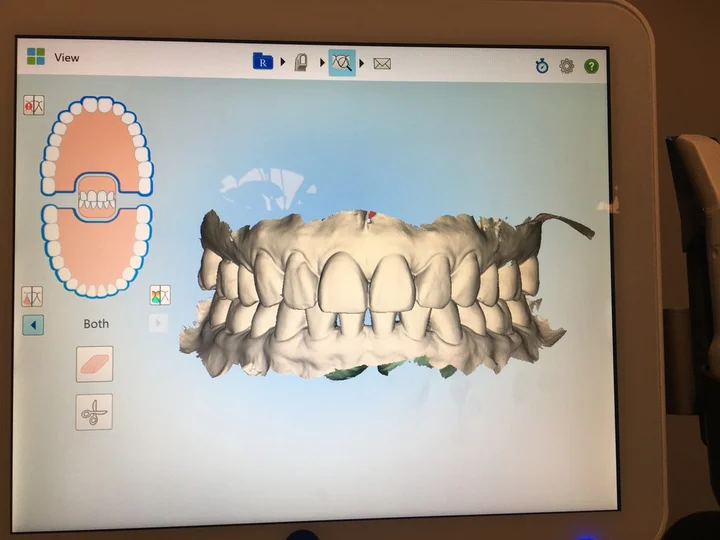Click the previous arrow left of Both
The width and height of the screenshot is (720, 540).
[x=33, y=324]
